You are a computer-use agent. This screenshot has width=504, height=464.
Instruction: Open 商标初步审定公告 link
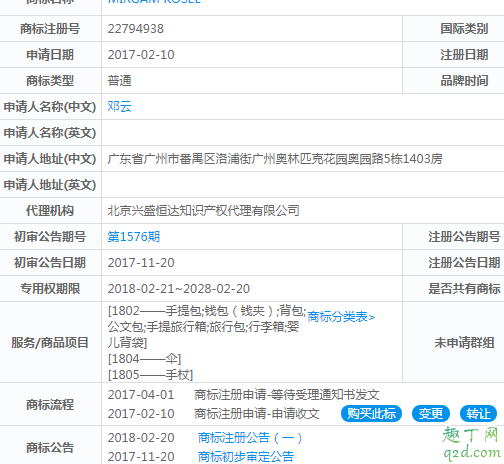tap(246, 457)
